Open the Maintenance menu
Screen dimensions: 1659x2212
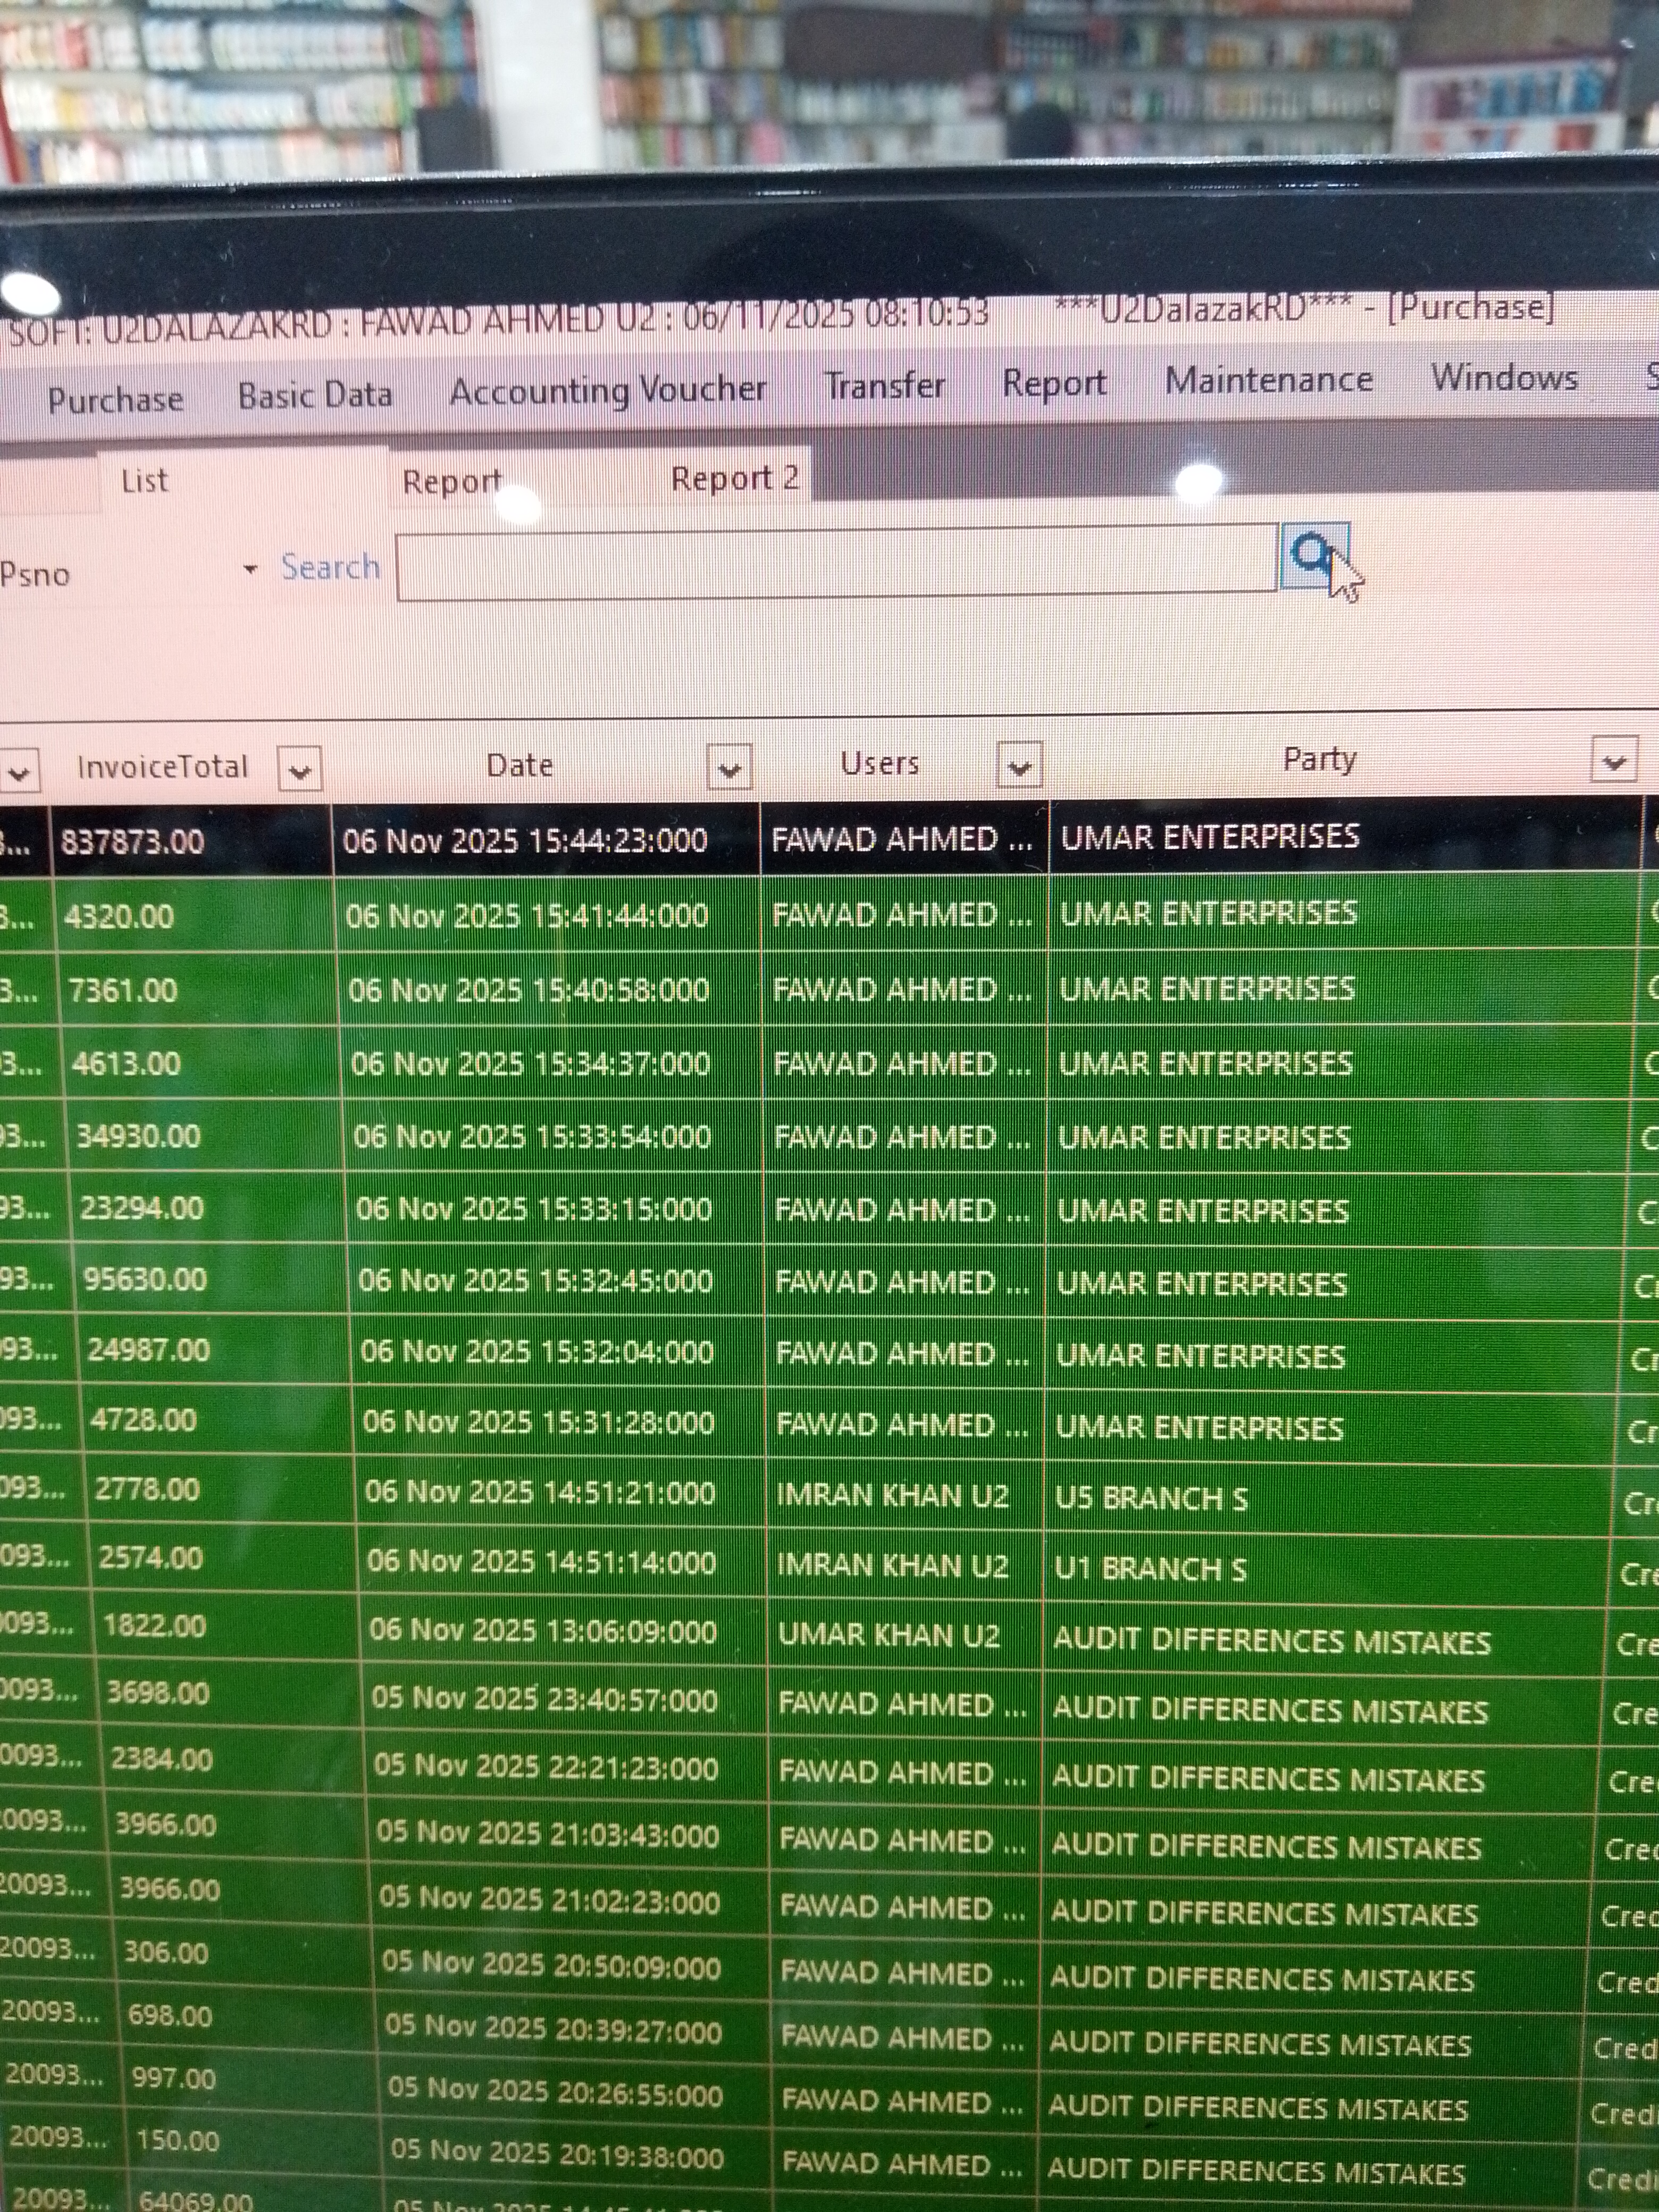point(1268,380)
